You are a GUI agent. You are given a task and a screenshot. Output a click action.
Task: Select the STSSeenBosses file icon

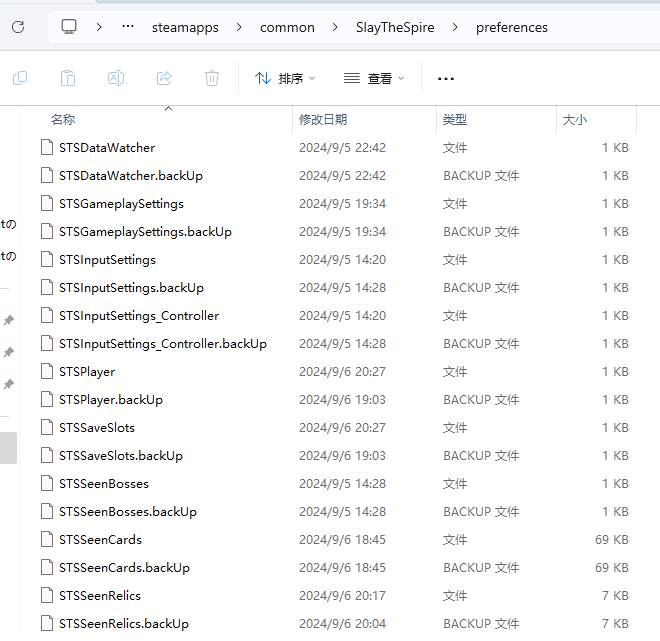pyautogui.click(x=47, y=483)
